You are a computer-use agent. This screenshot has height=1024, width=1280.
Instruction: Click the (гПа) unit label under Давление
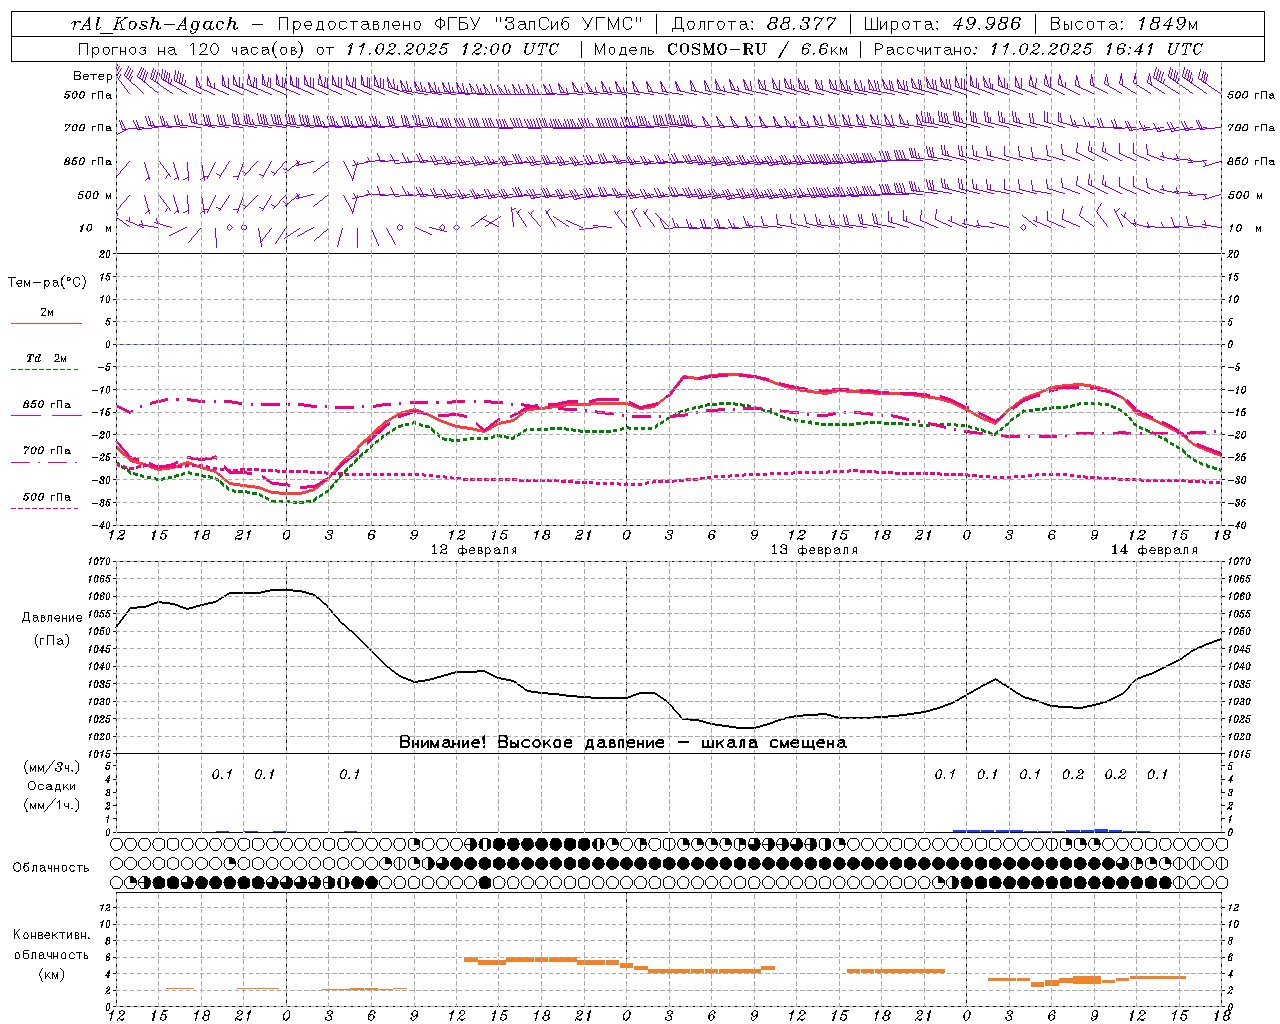[52, 641]
